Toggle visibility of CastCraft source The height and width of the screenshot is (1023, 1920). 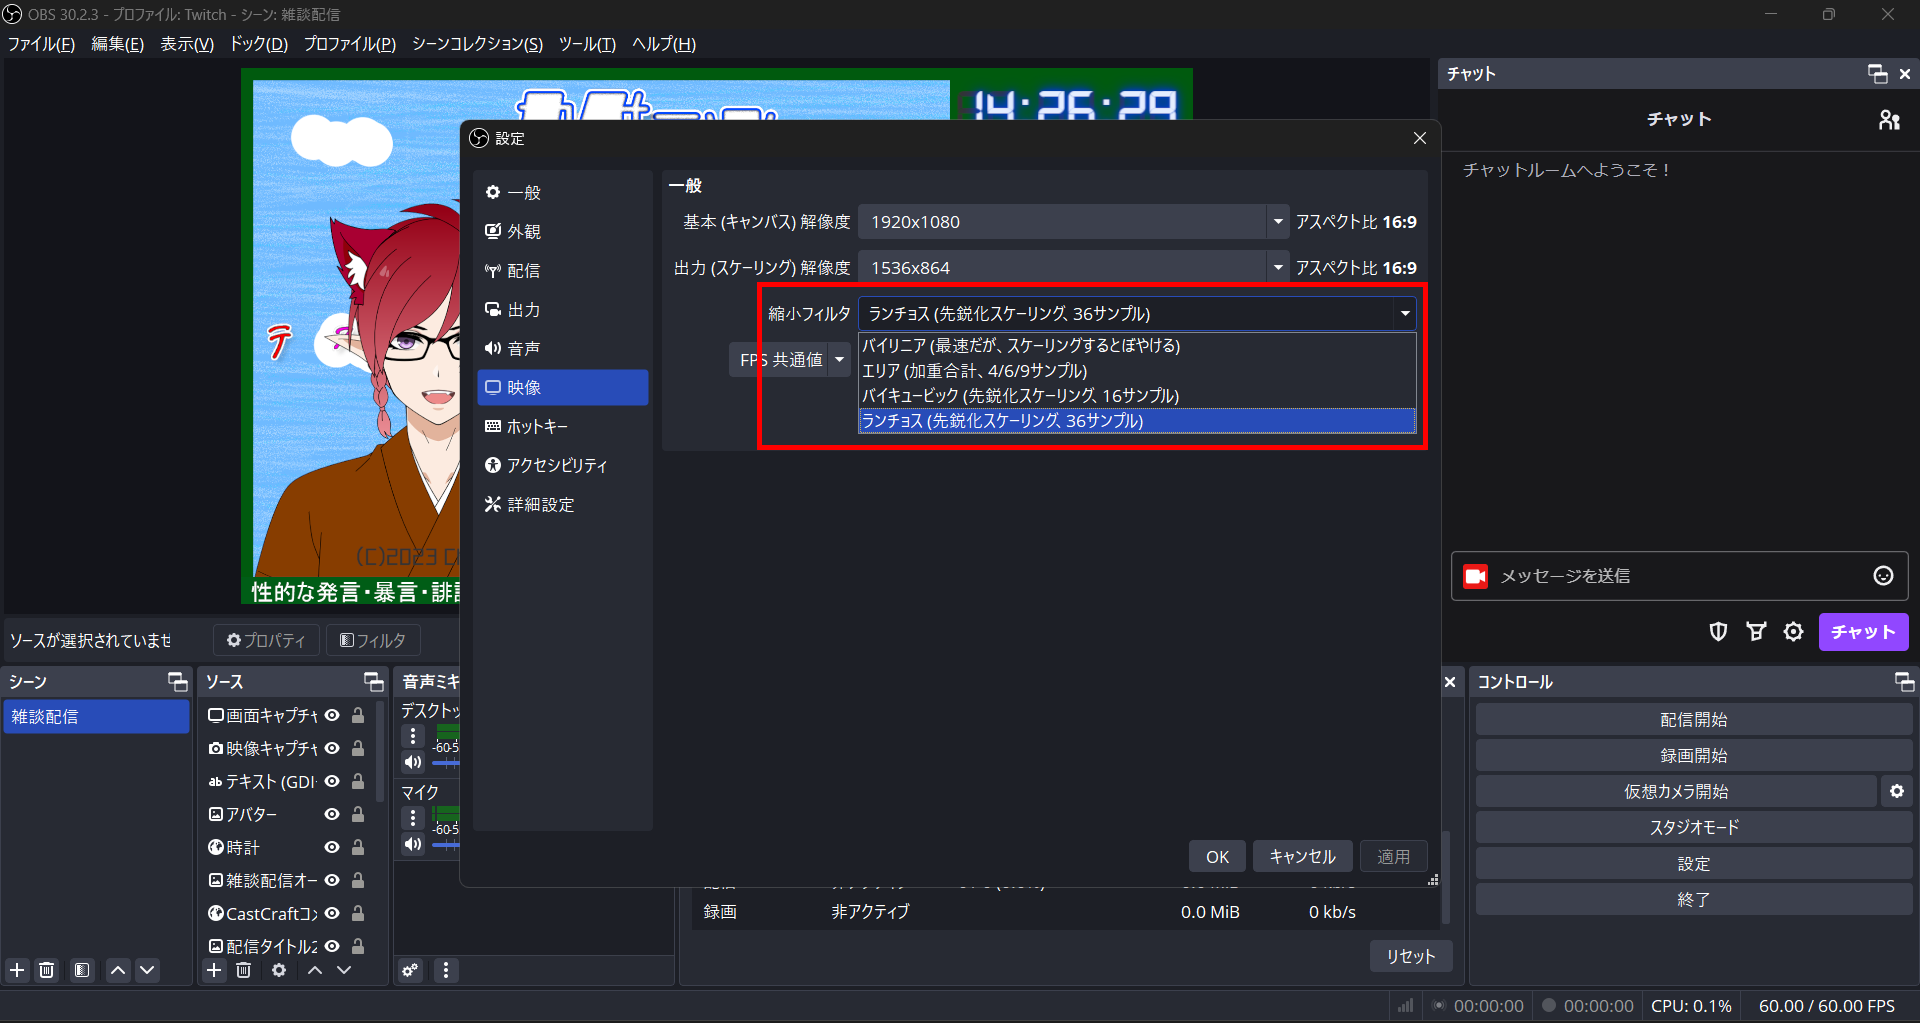coord(332,913)
